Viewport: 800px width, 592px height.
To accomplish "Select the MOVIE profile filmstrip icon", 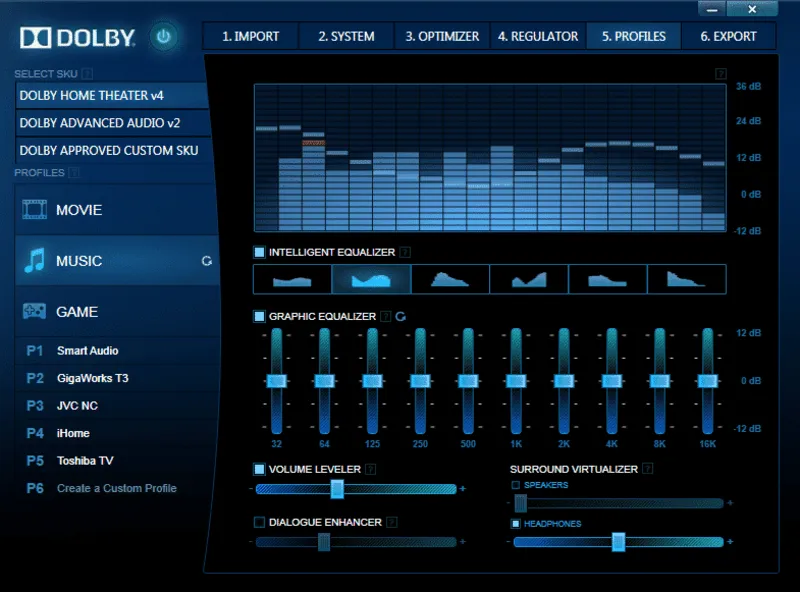I will point(34,210).
